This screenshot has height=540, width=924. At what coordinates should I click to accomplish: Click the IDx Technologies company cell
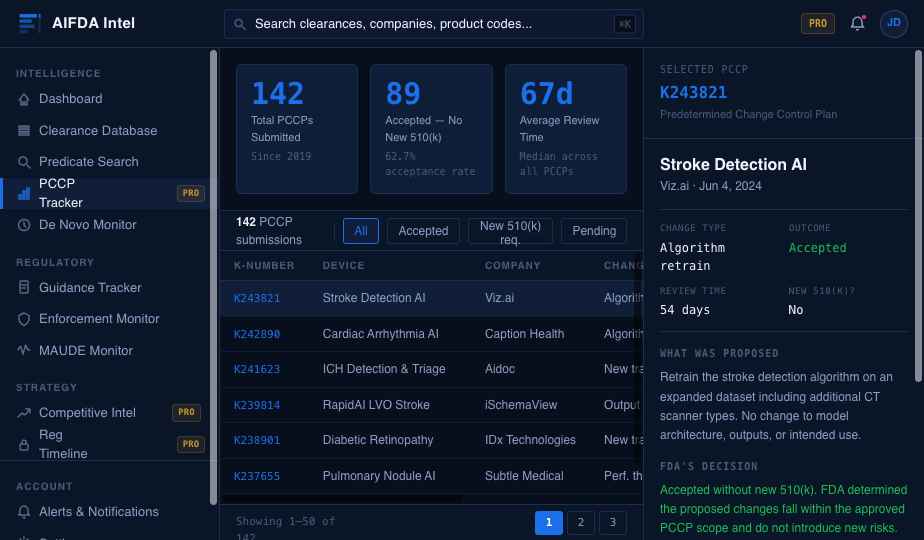(x=530, y=440)
